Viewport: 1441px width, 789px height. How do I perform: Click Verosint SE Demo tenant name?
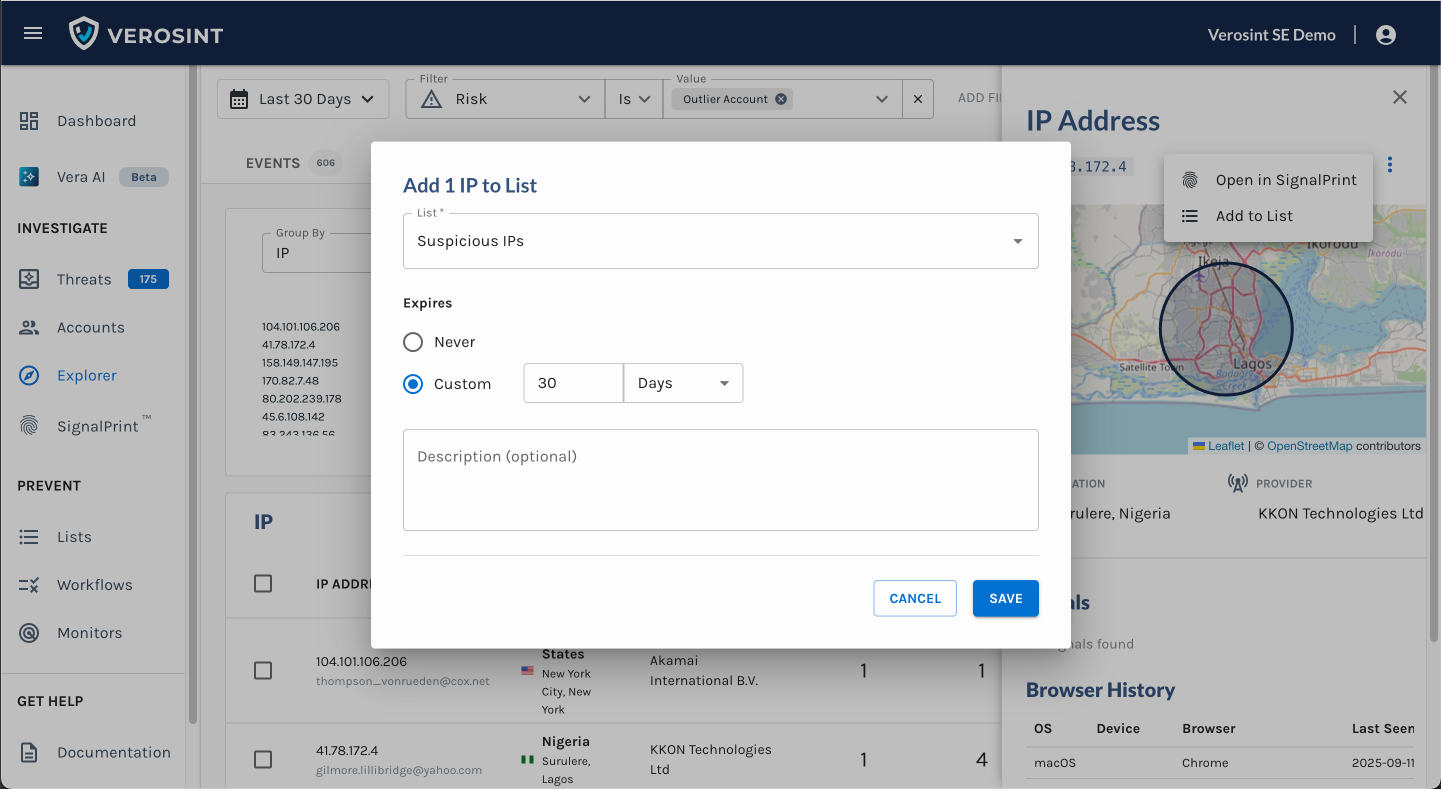pos(1271,35)
